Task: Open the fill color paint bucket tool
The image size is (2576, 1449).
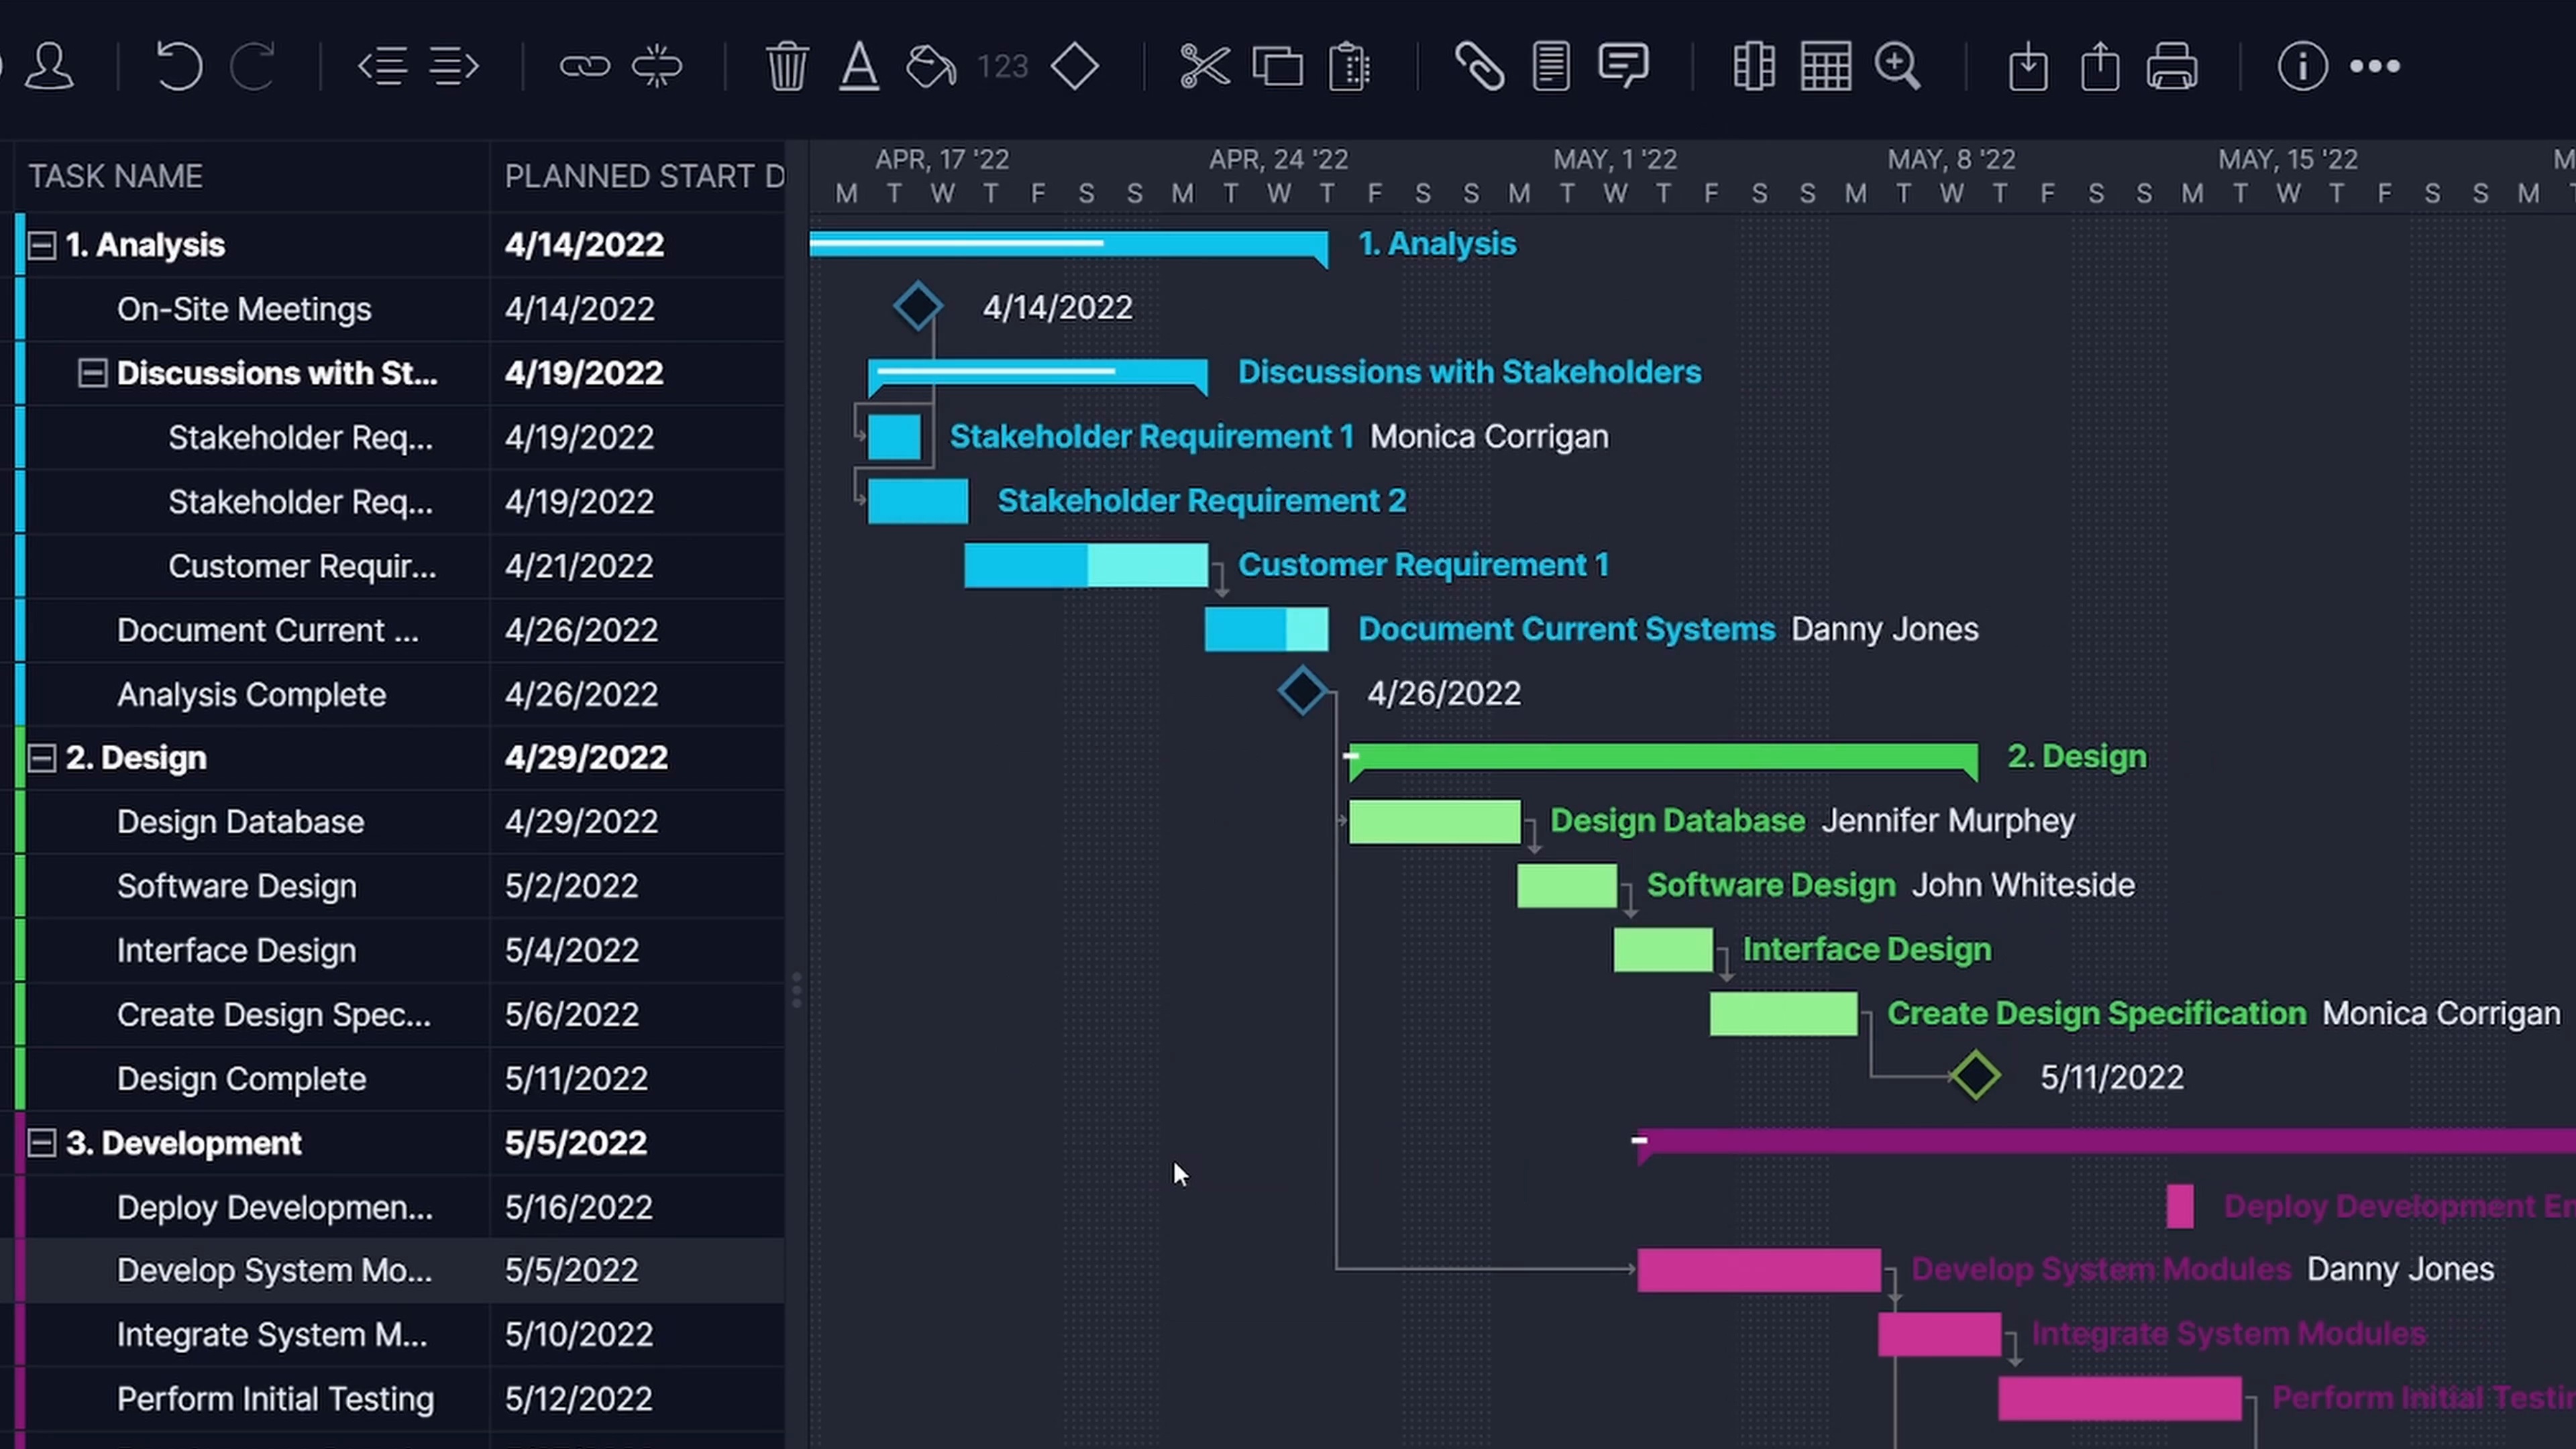Action: [930, 65]
